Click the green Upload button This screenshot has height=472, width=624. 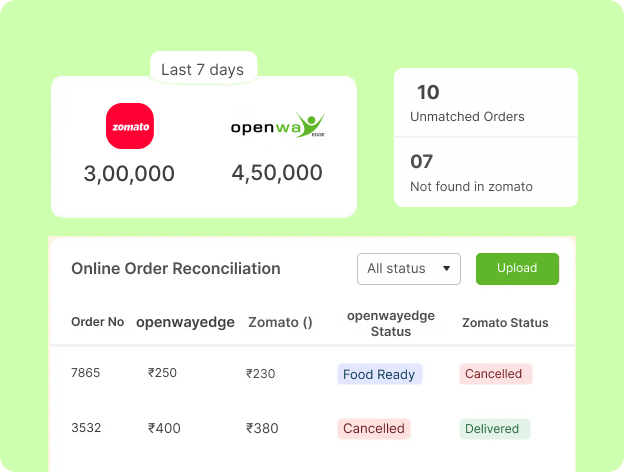[517, 269]
